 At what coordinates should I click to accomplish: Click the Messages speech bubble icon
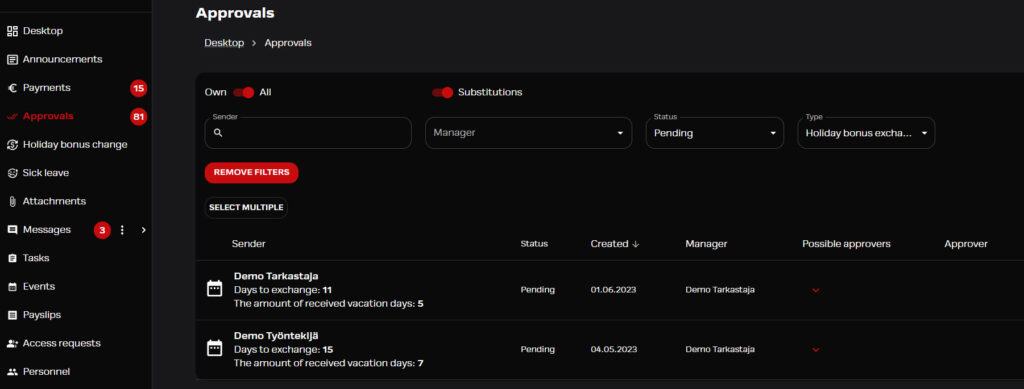[12, 230]
